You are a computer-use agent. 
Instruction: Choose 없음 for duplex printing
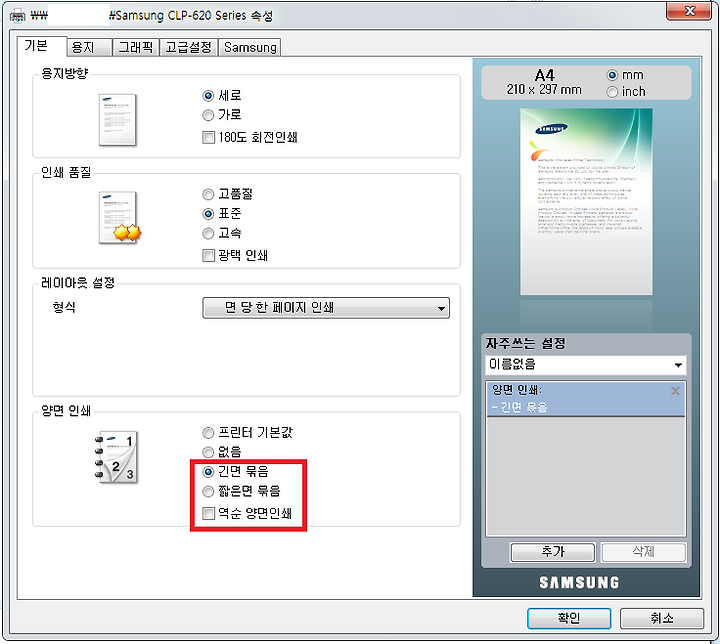coord(222,452)
